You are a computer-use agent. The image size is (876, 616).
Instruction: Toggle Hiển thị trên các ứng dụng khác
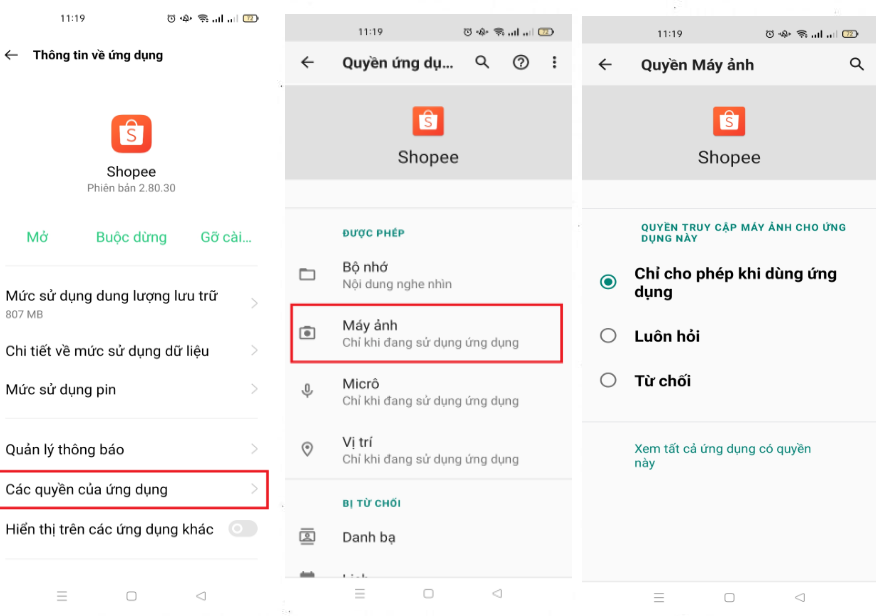[242, 529]
